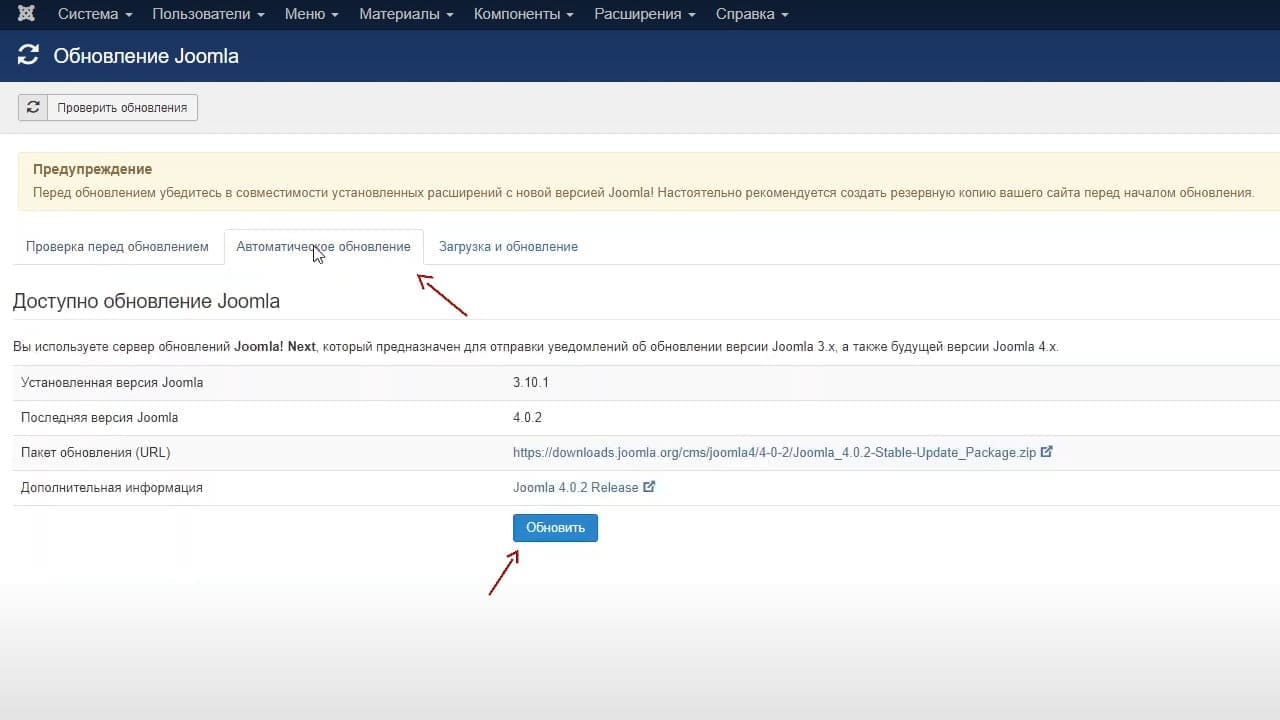Click the blue Обновить button
The height and width of the screenshot is (720, 1280).
555,528
